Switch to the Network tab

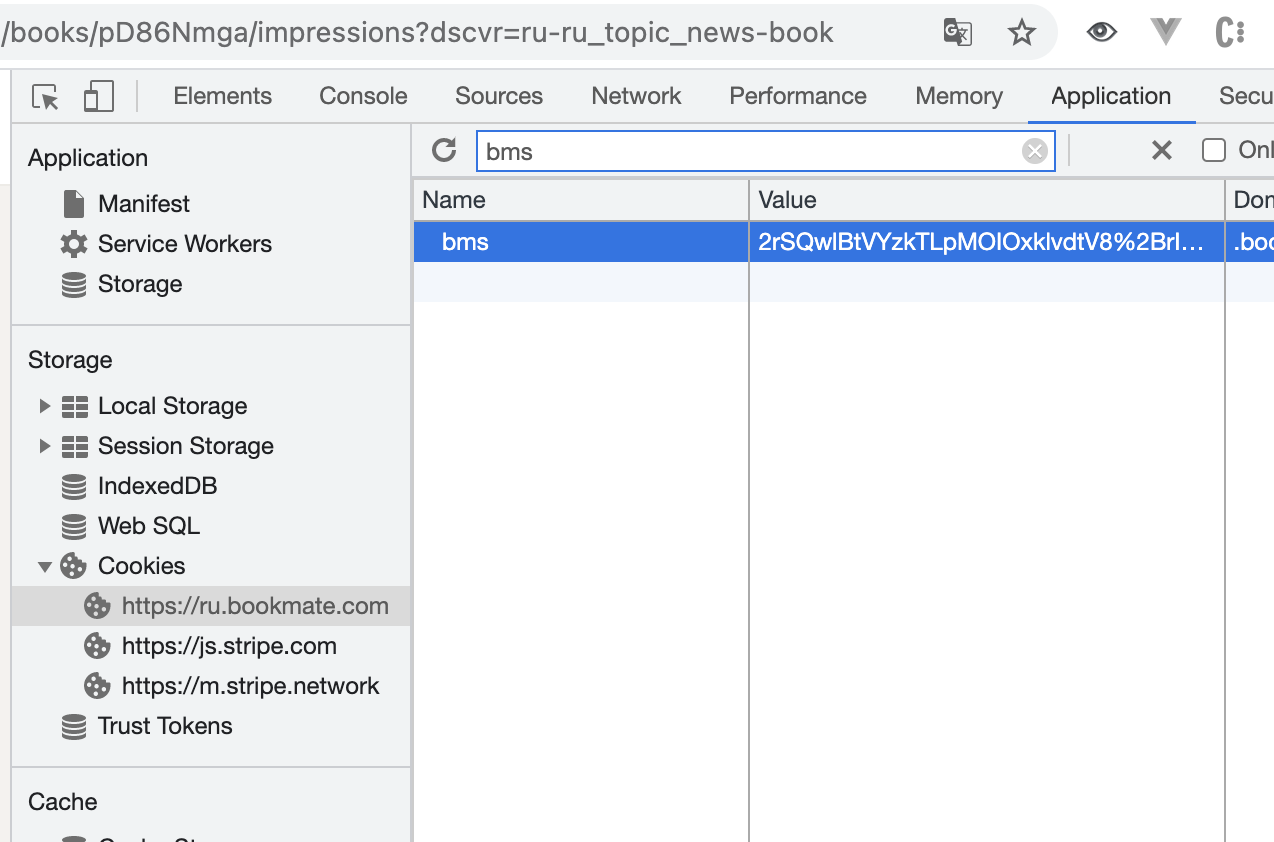[x=636, y=96]
